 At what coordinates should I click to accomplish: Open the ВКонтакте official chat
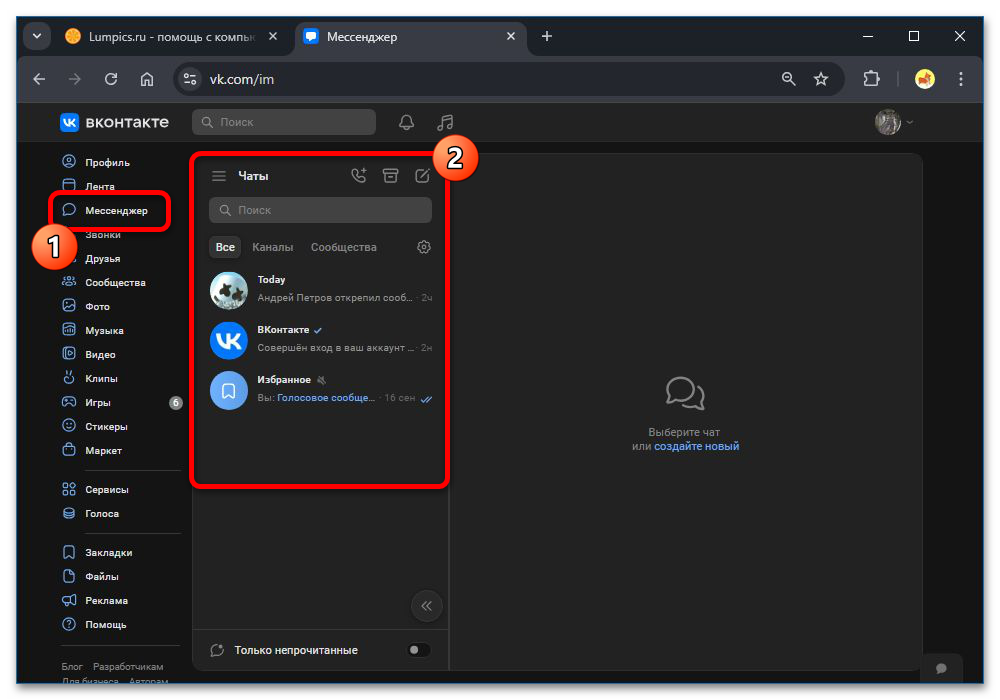(x=321, y=339)
